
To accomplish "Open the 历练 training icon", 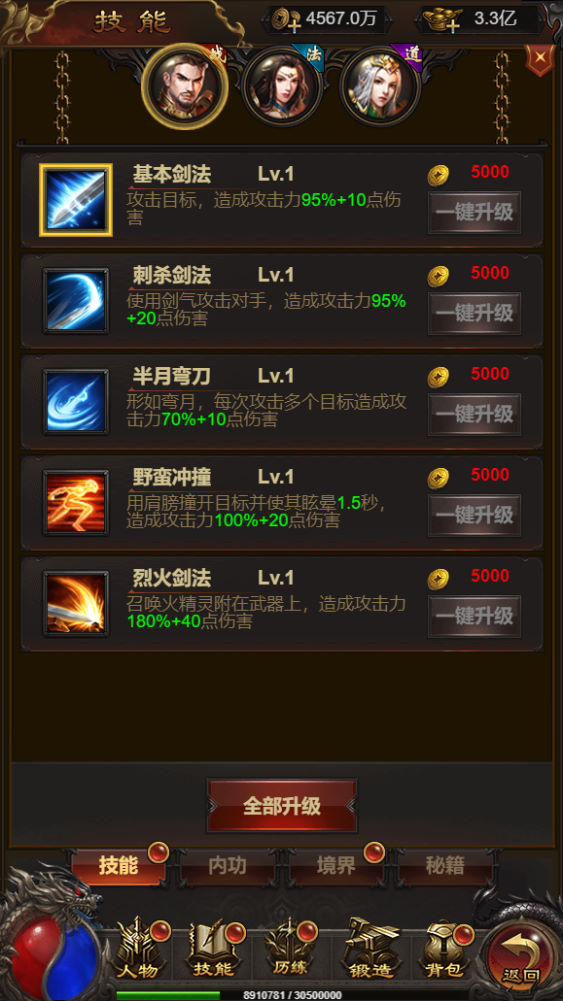I will 290,948.
